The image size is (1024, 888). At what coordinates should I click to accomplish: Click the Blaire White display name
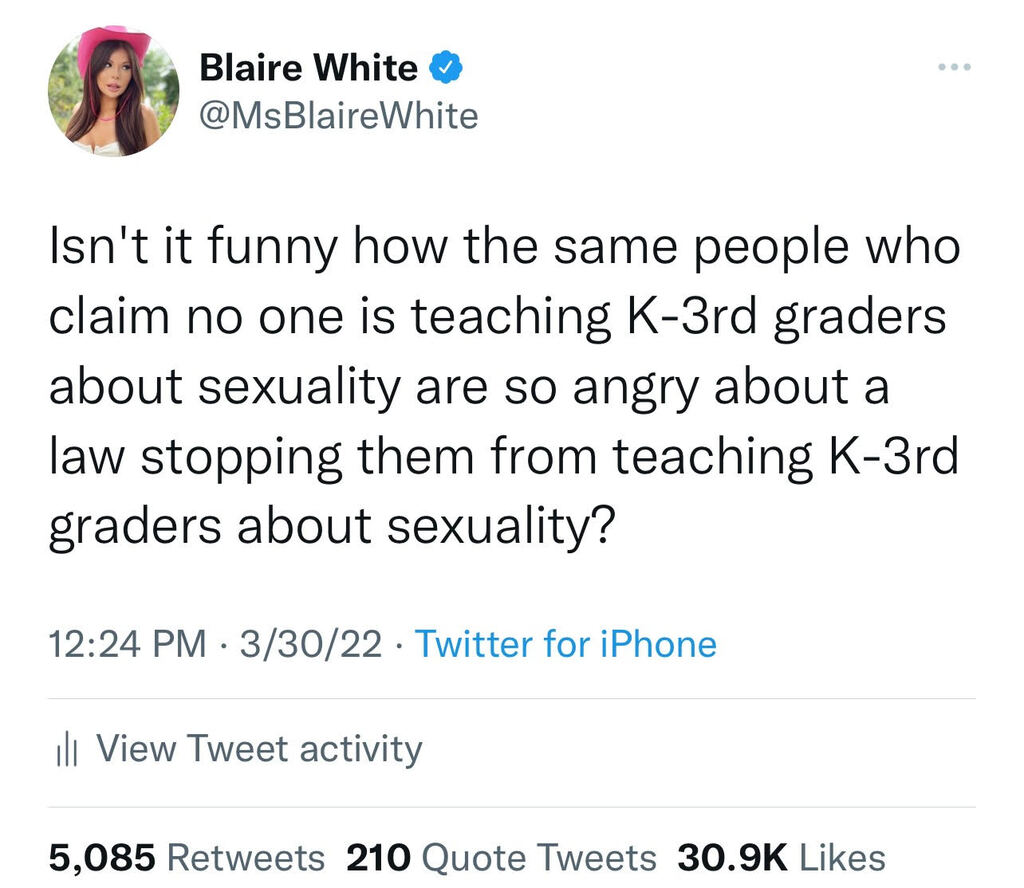(309, 68)
